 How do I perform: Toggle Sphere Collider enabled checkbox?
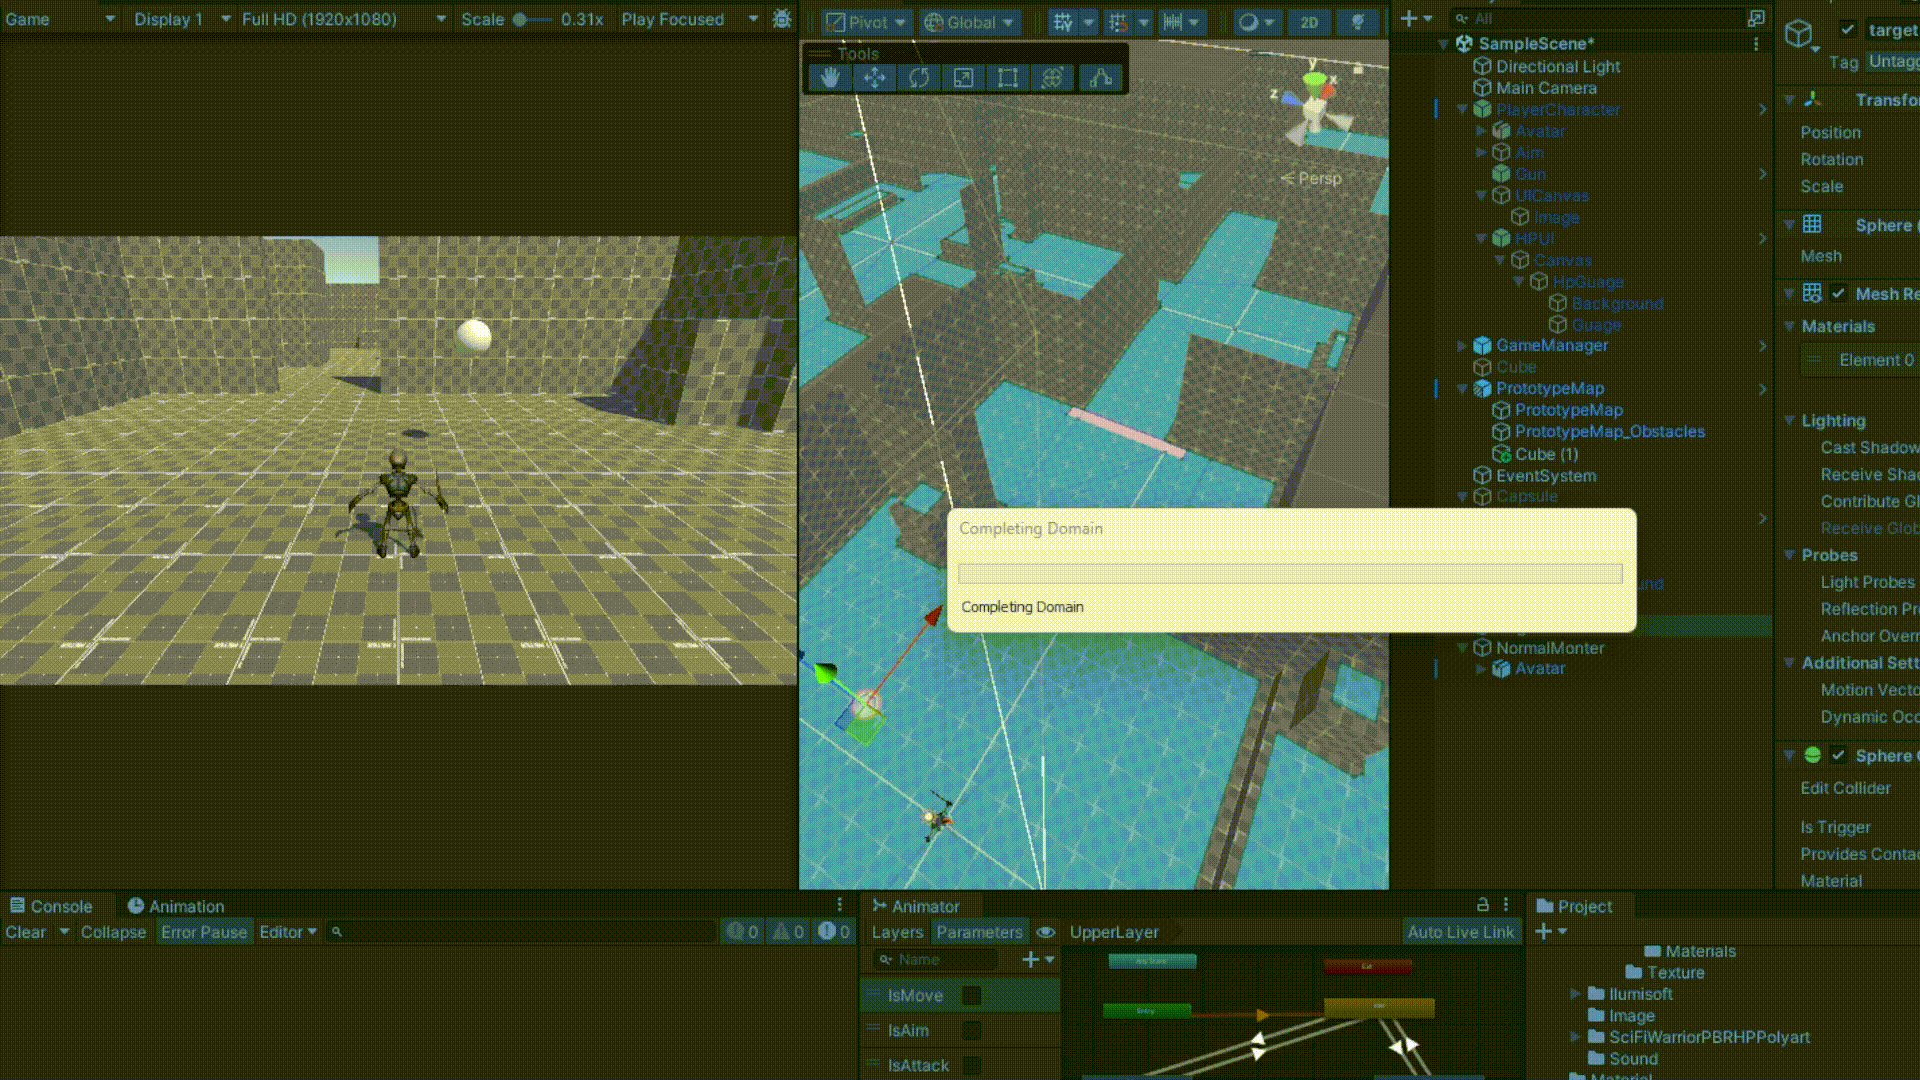pos(1838,756)
